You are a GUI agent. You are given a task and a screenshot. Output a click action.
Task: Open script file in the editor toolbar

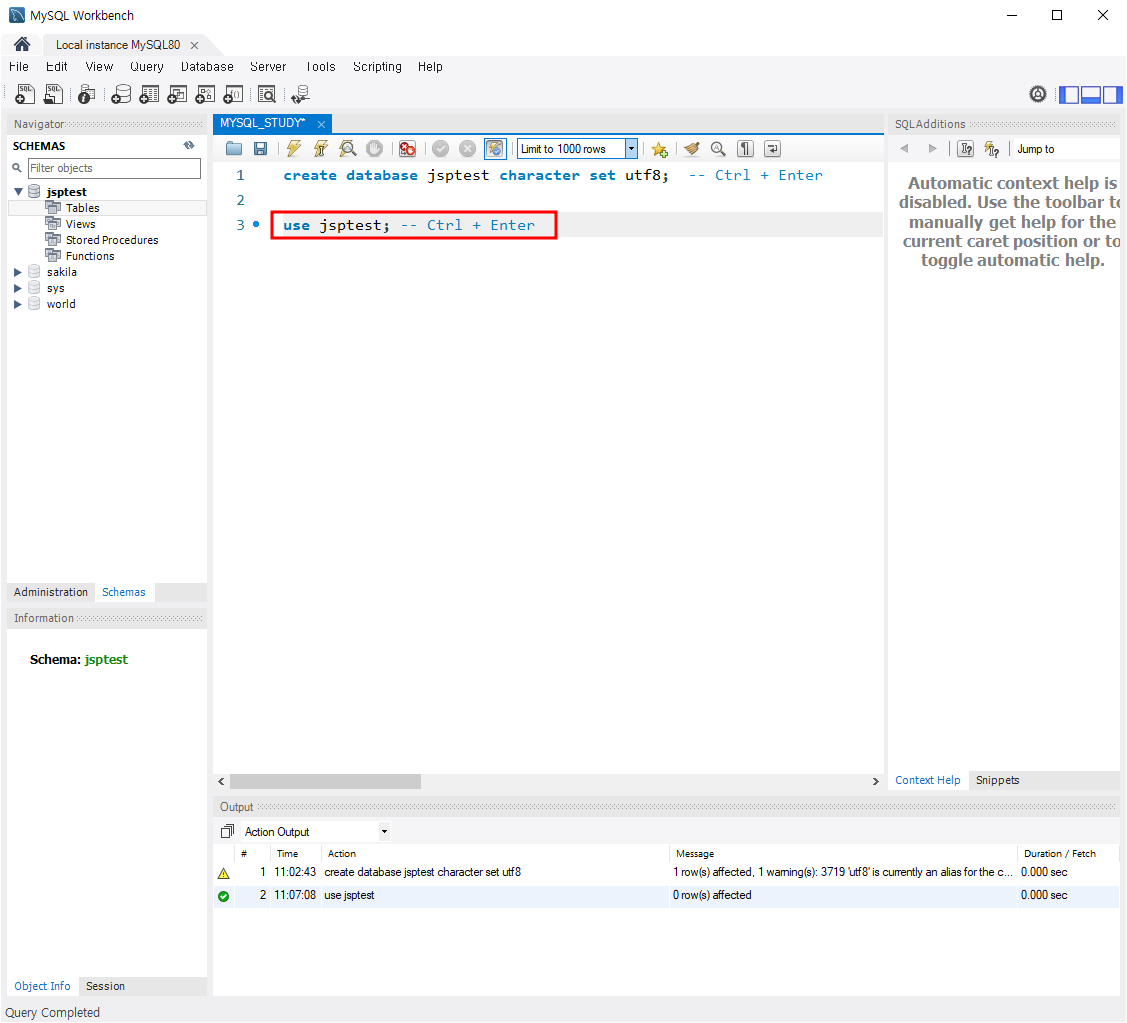click(x=234, y=149)
